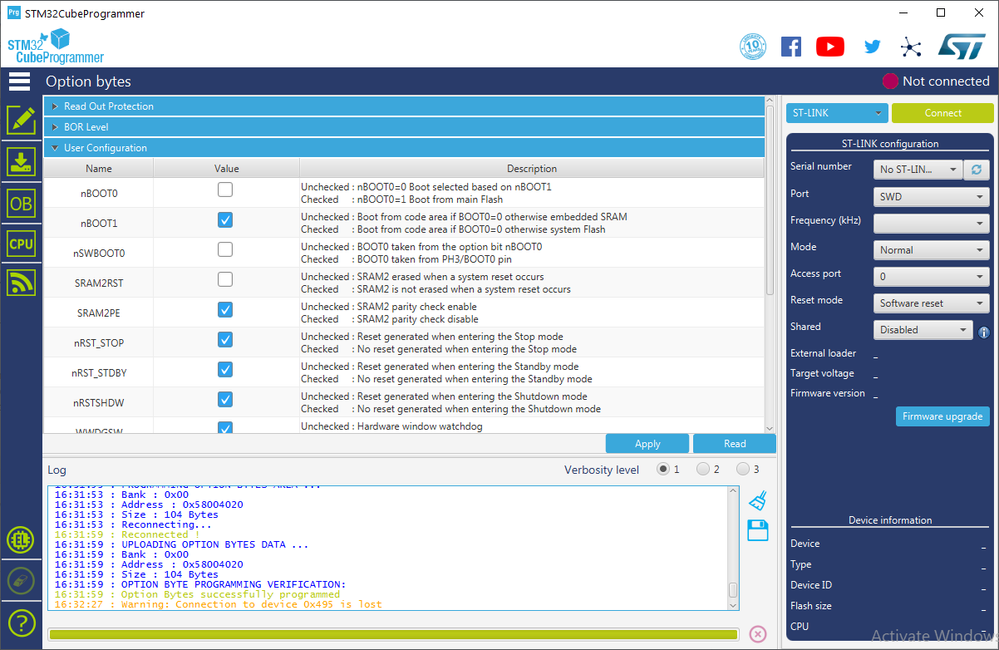Uncheck the nBOOT1 checkbox
The height and width of the screenshot is (650, 999).
point(225,220)
